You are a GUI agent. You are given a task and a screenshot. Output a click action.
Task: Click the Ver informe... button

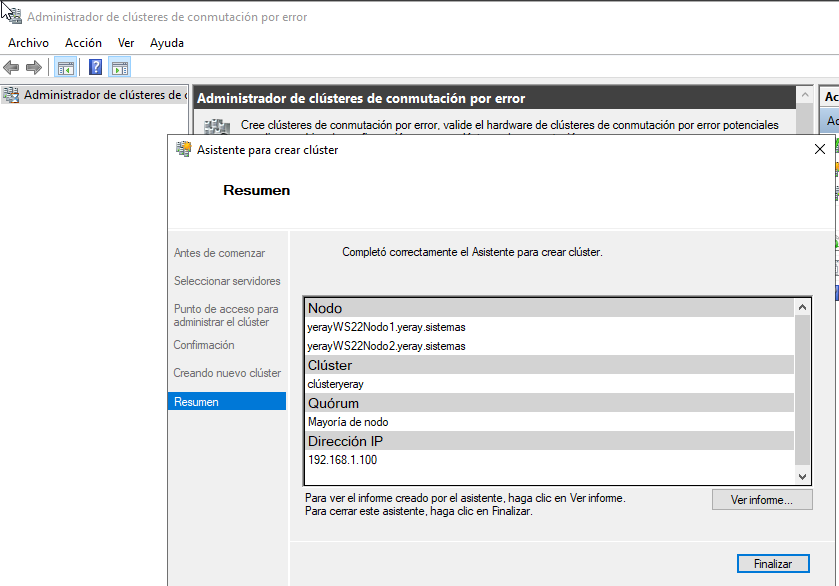point(762,500)
